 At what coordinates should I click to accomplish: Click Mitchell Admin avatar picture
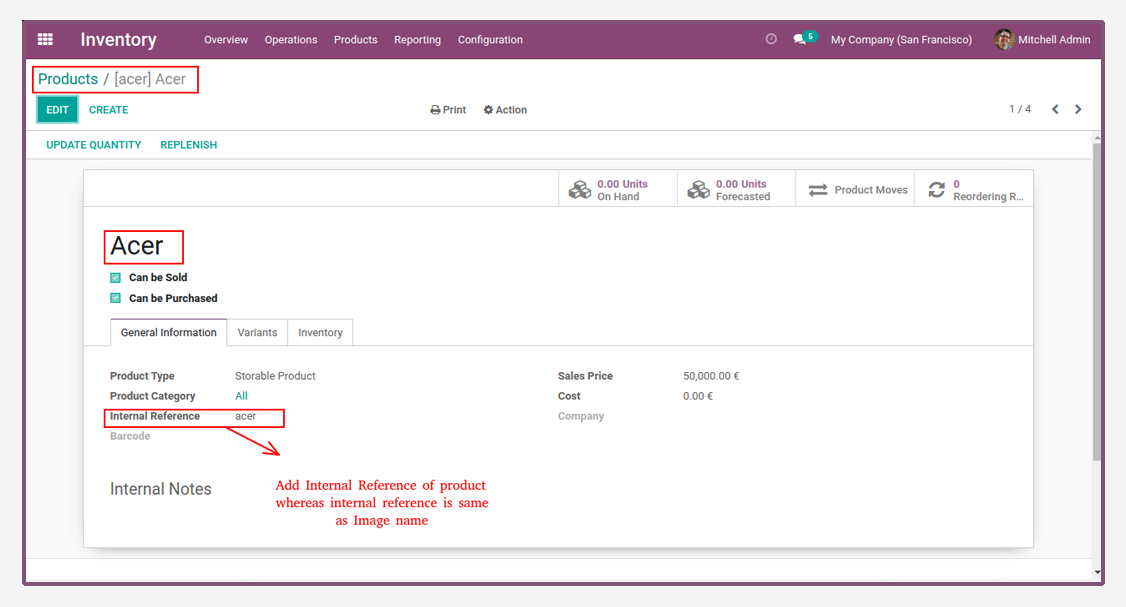[x=1003, y=40]
